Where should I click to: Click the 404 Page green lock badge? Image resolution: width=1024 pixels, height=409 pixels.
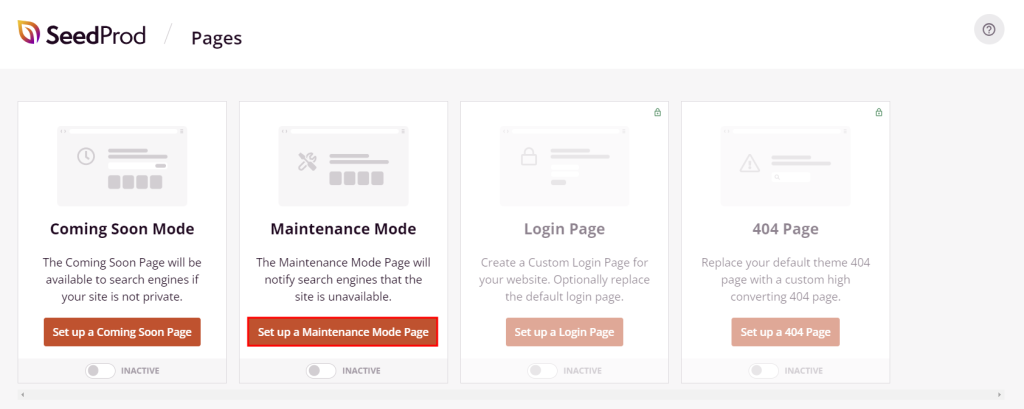coord(878,112)
